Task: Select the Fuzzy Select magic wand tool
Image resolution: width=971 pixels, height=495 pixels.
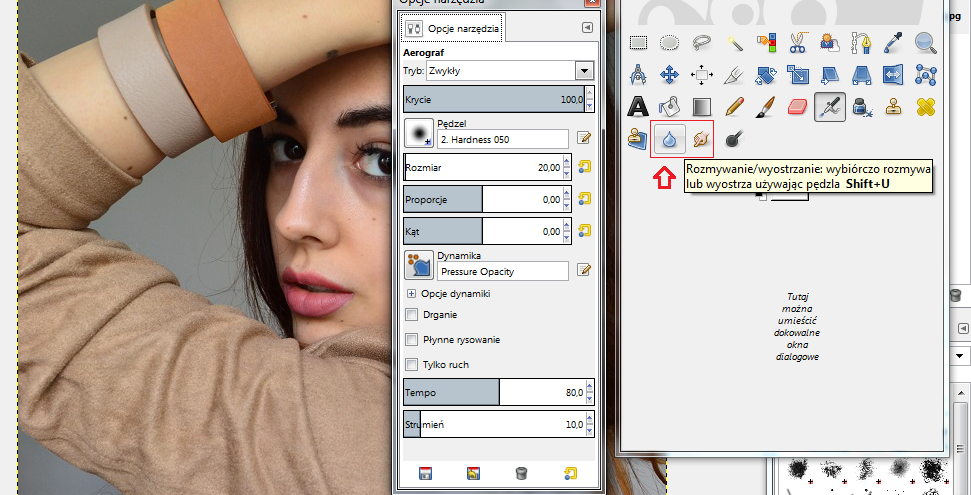Action: (734, 43)
